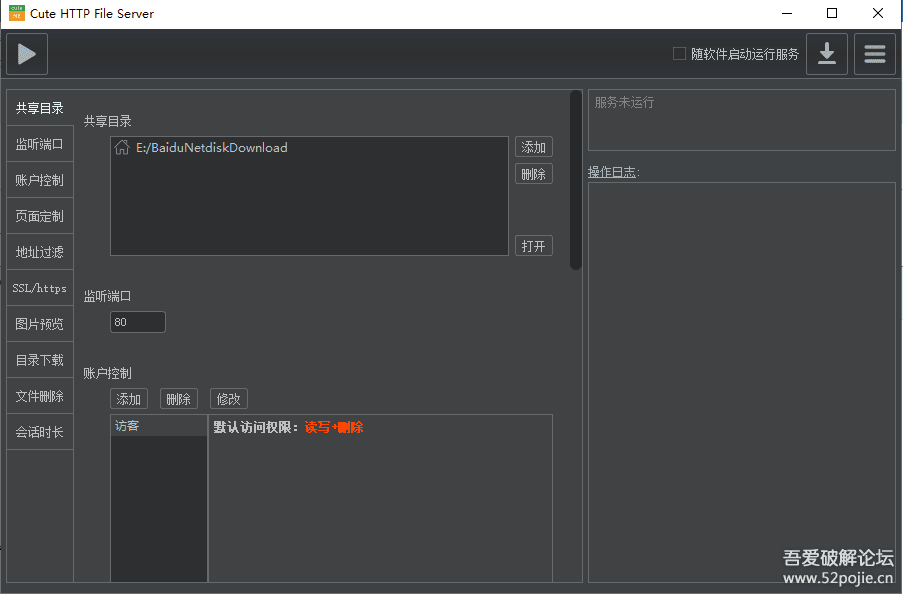This screenshot has width=903, height=595.
Task: Enable 随软件启动运行服务 checkbox
Action: click(680, 54)
